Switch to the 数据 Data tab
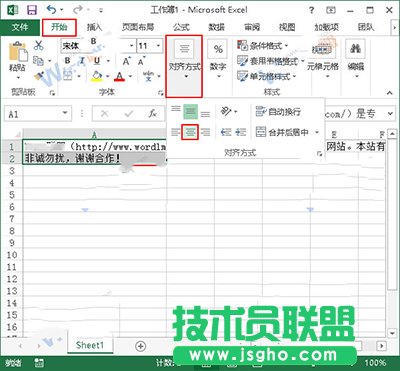This screenshot has width=400, height=371. click(217, 27)
